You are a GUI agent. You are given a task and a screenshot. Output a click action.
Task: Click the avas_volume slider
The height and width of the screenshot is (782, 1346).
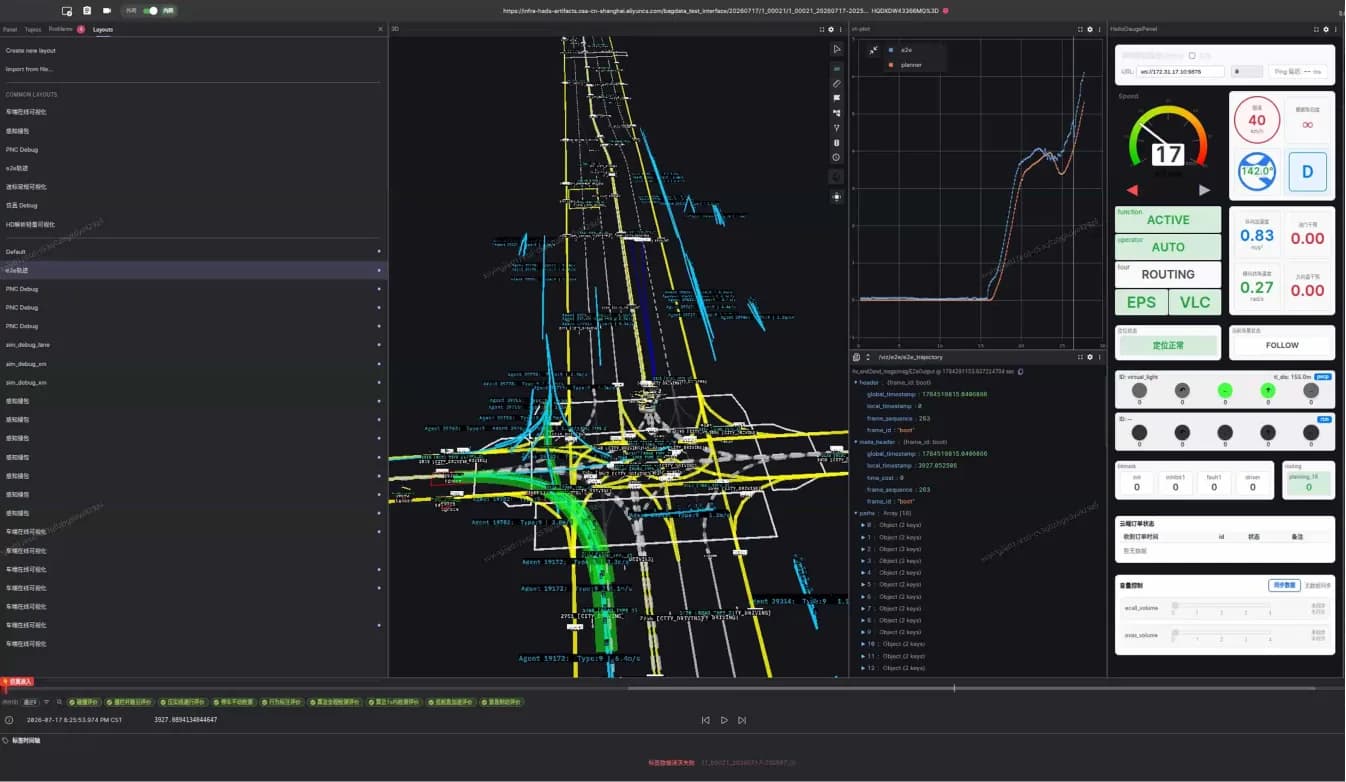[x=1222, y=633]
